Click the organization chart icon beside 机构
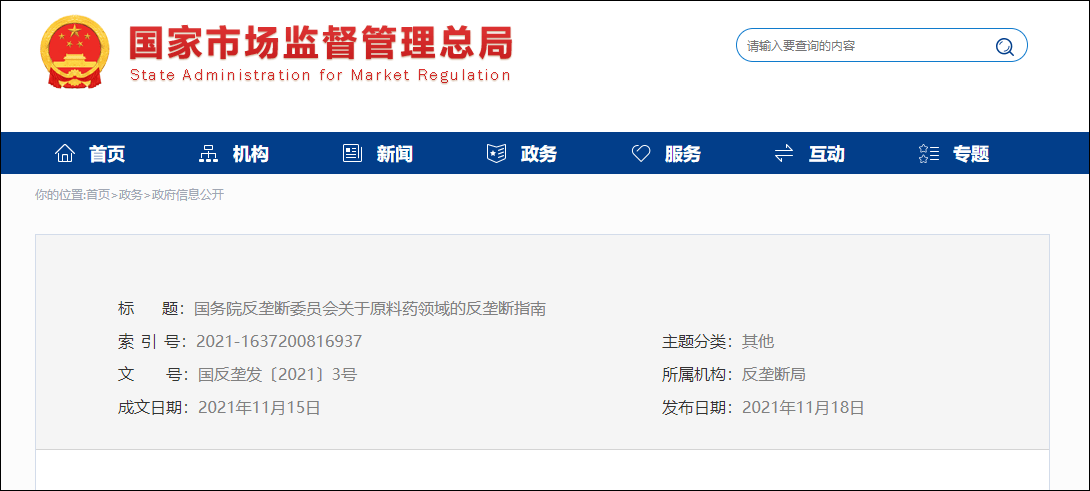Viewport: 1090px width, 491px height. coord(209,154)
